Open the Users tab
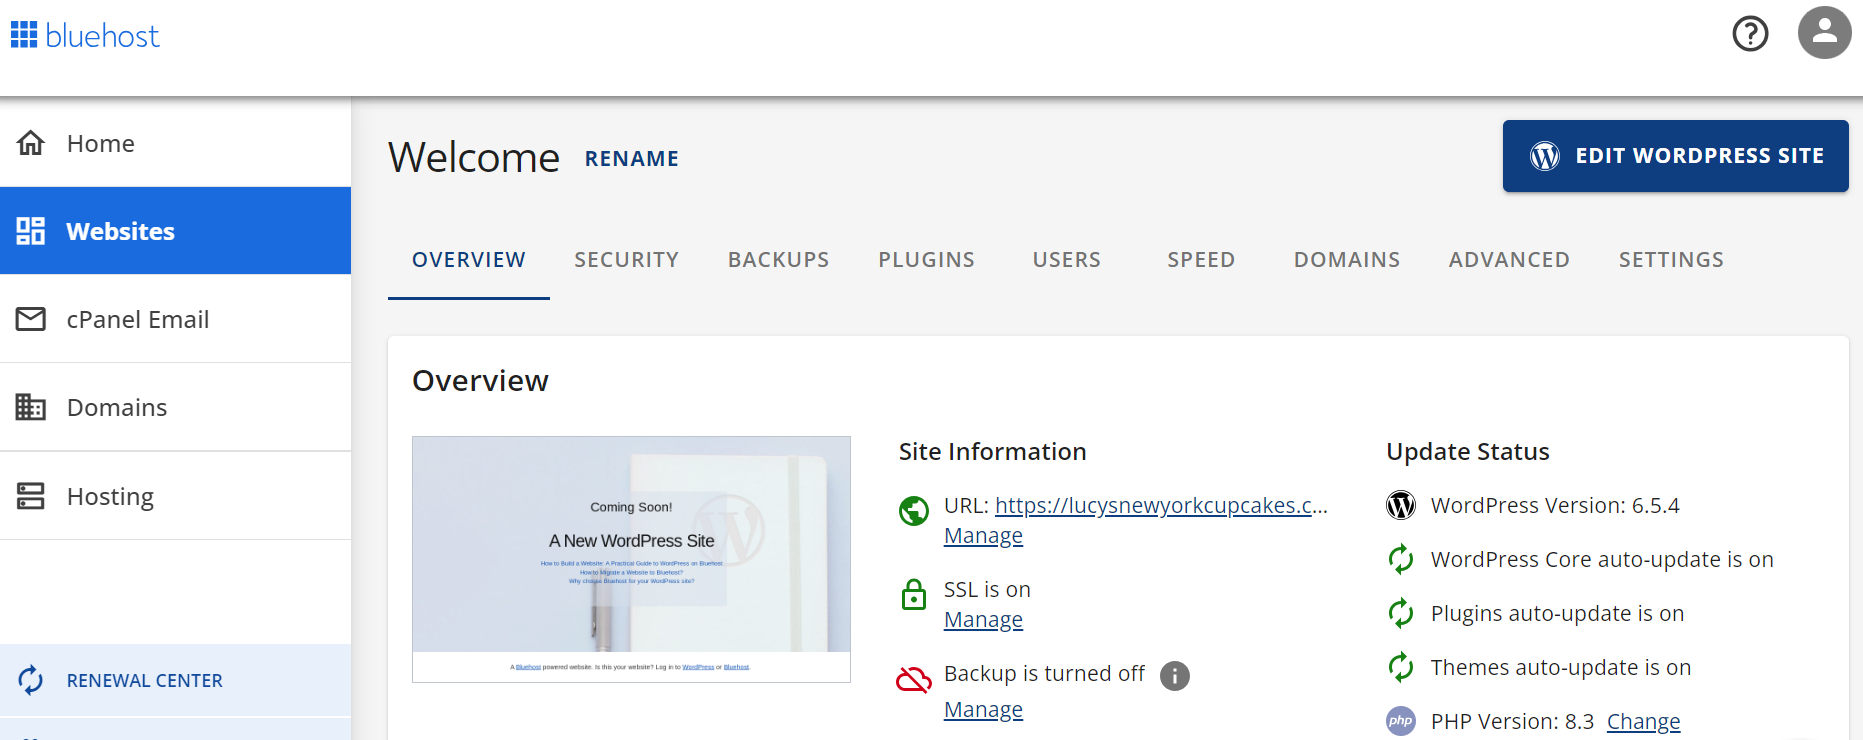This screenshot has width=1863, height=740. click(x=1067, y=260)
